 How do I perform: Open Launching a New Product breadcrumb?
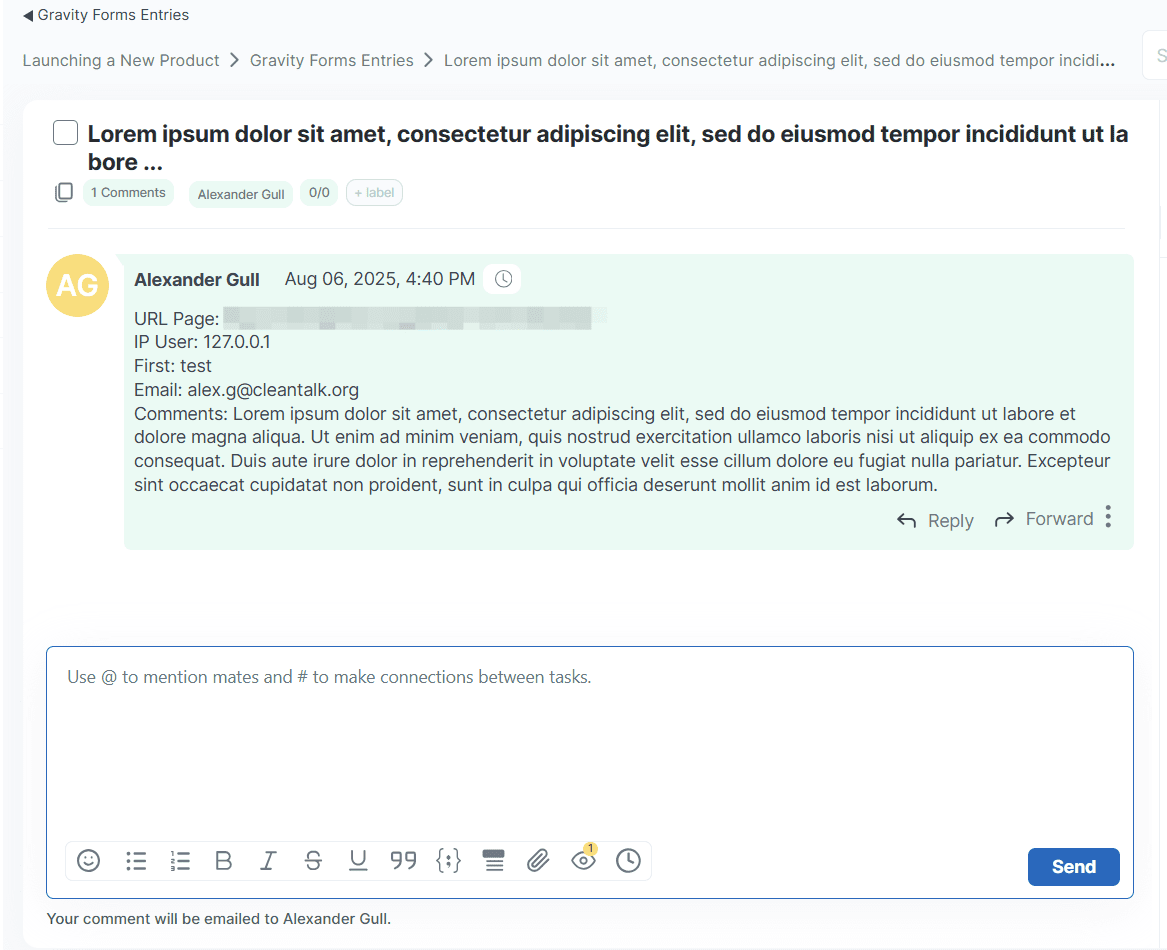pos(121,61)
